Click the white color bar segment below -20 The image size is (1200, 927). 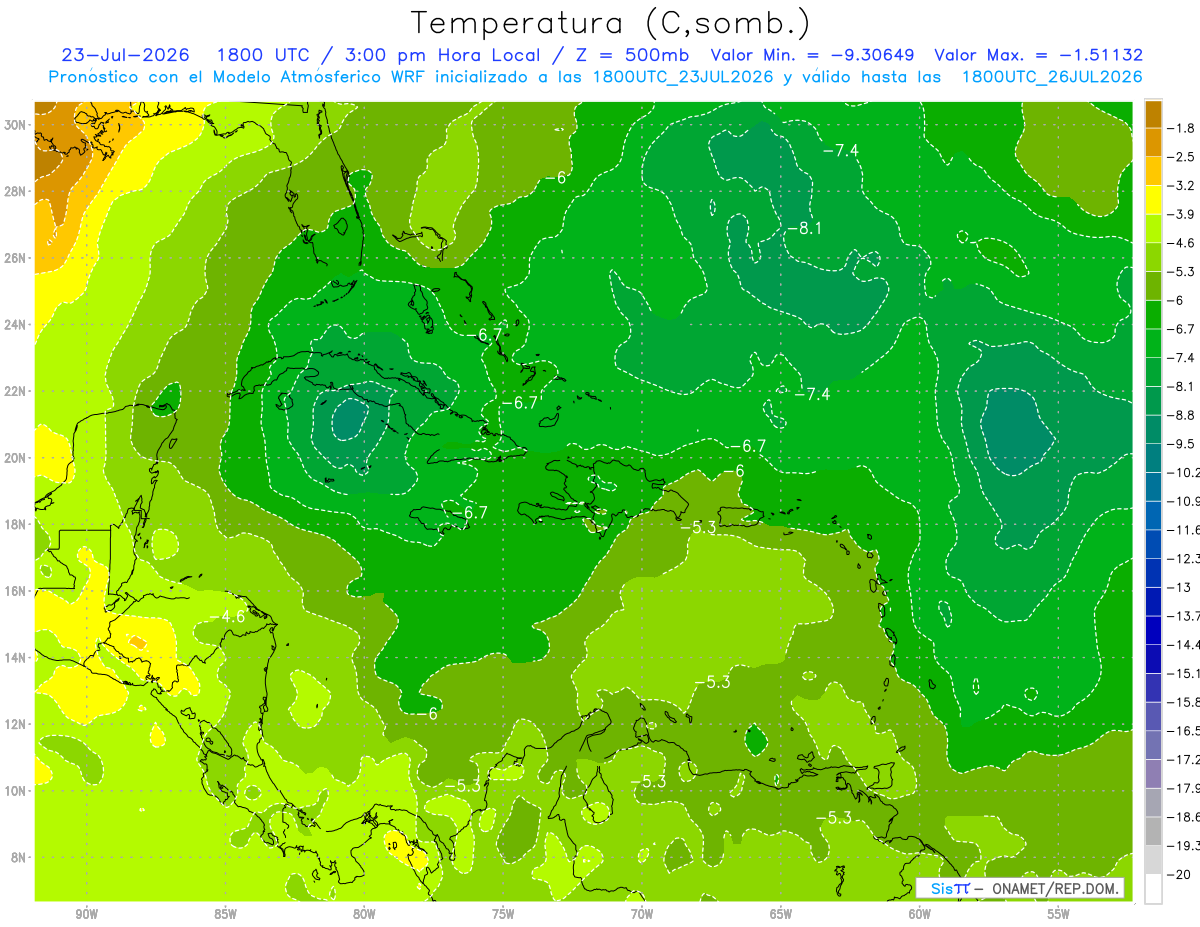(1154, 888)
